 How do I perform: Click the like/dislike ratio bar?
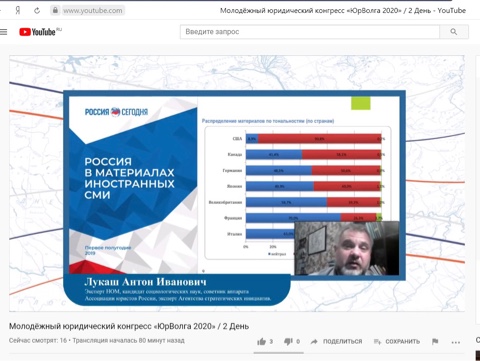[x=278, y=352]
